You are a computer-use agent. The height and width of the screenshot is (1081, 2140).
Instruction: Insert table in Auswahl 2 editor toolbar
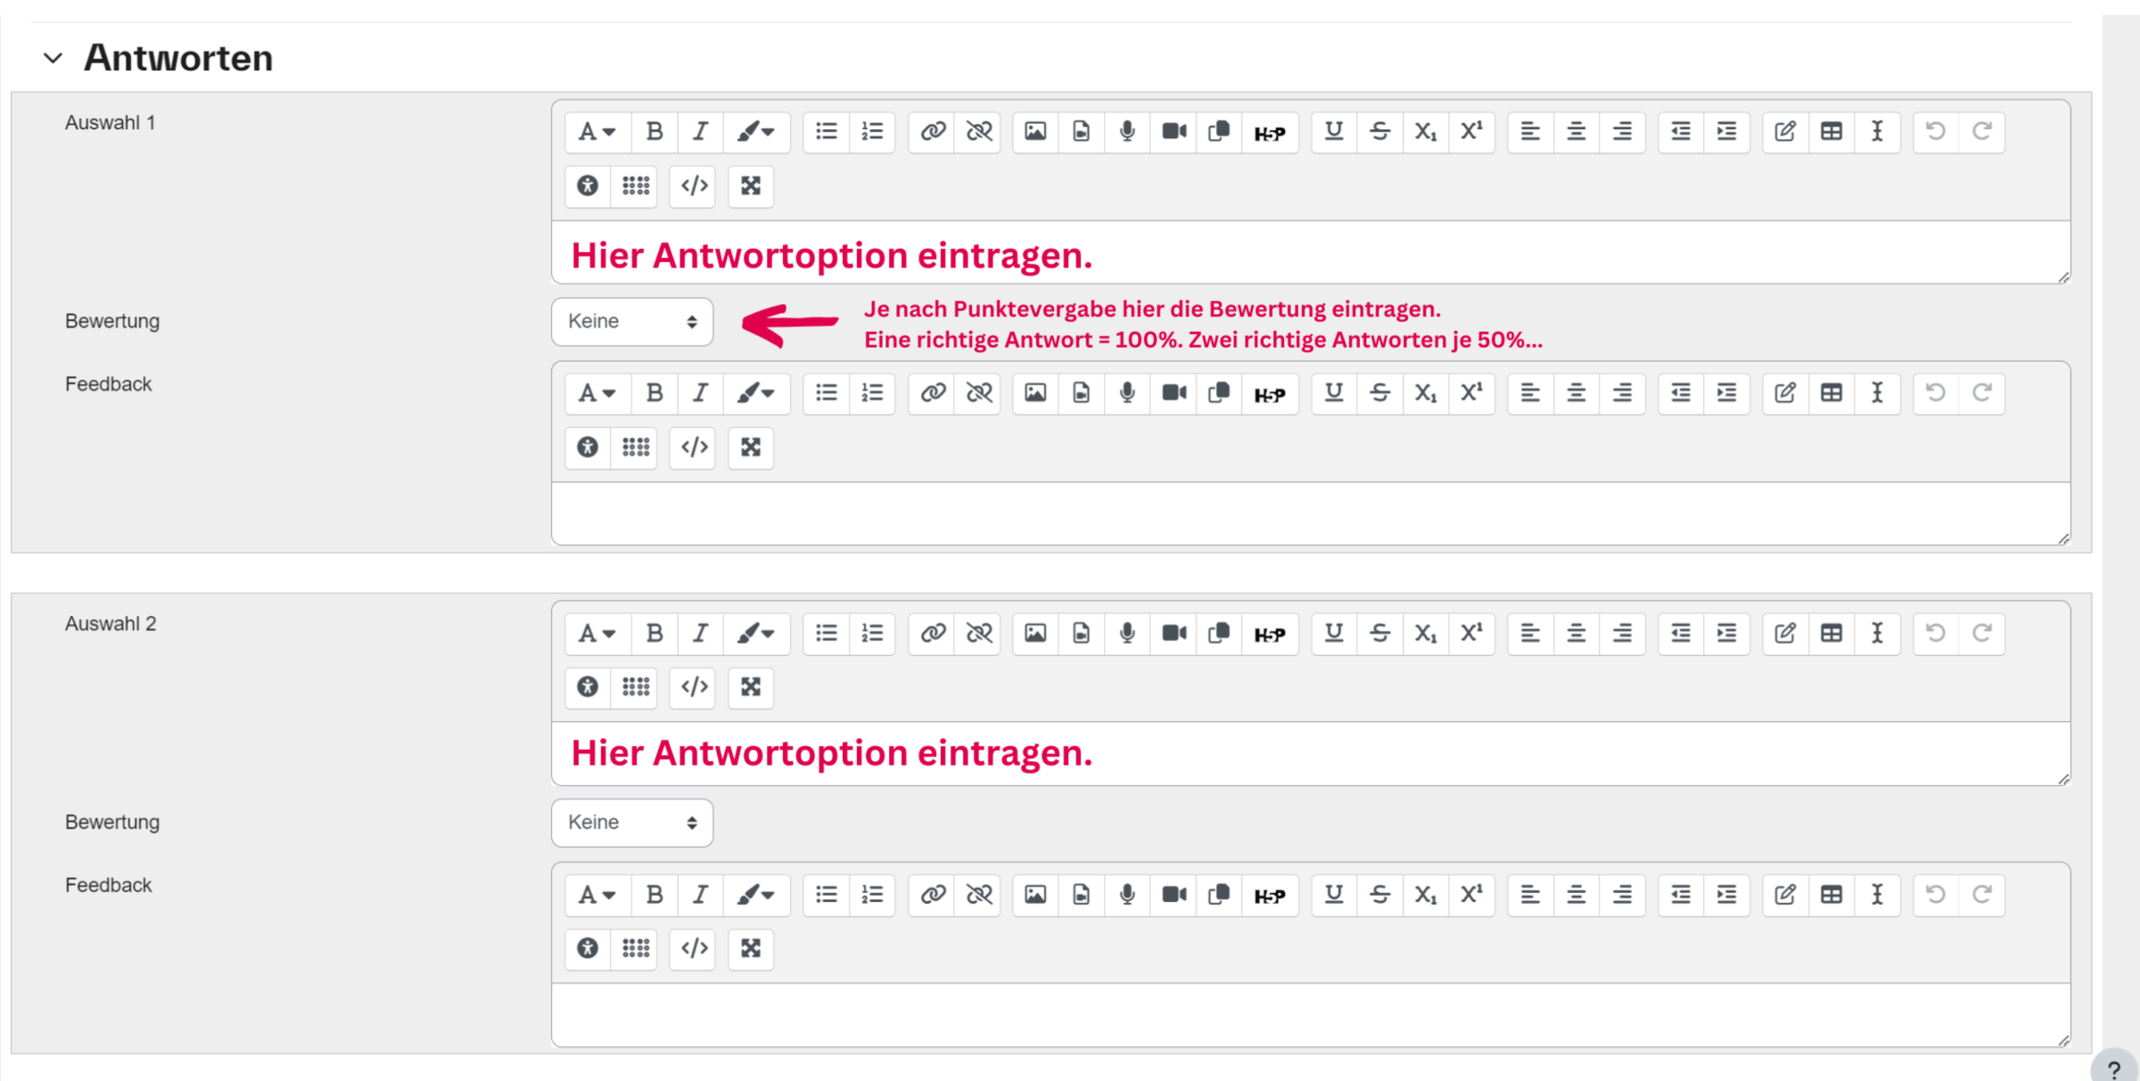click(x=1831, y=633)
